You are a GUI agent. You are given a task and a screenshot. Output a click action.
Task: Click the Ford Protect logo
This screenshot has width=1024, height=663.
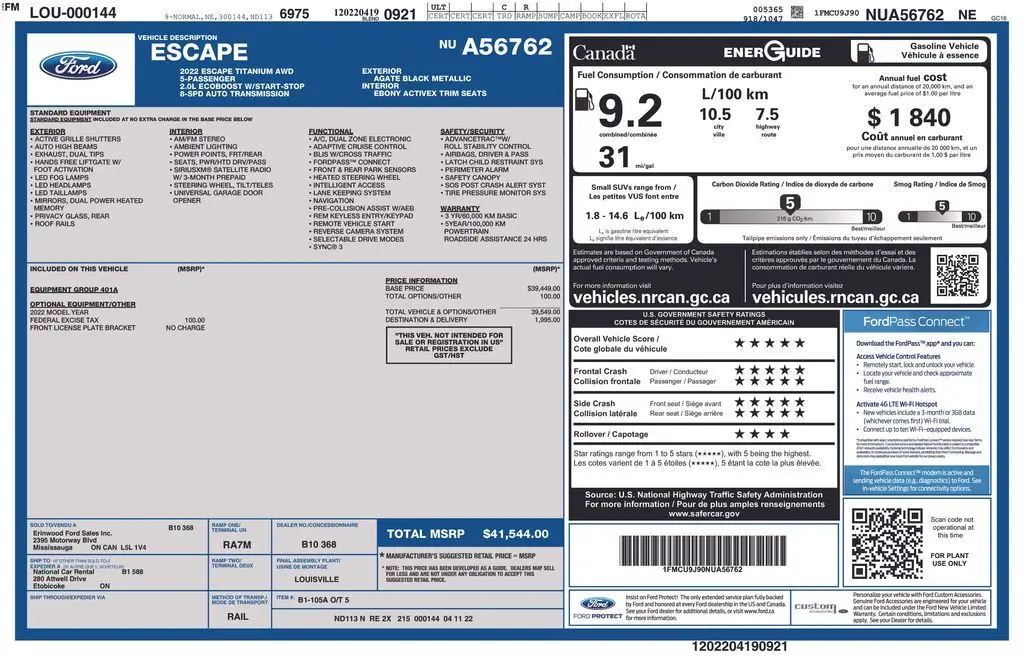tap(600, 607)
